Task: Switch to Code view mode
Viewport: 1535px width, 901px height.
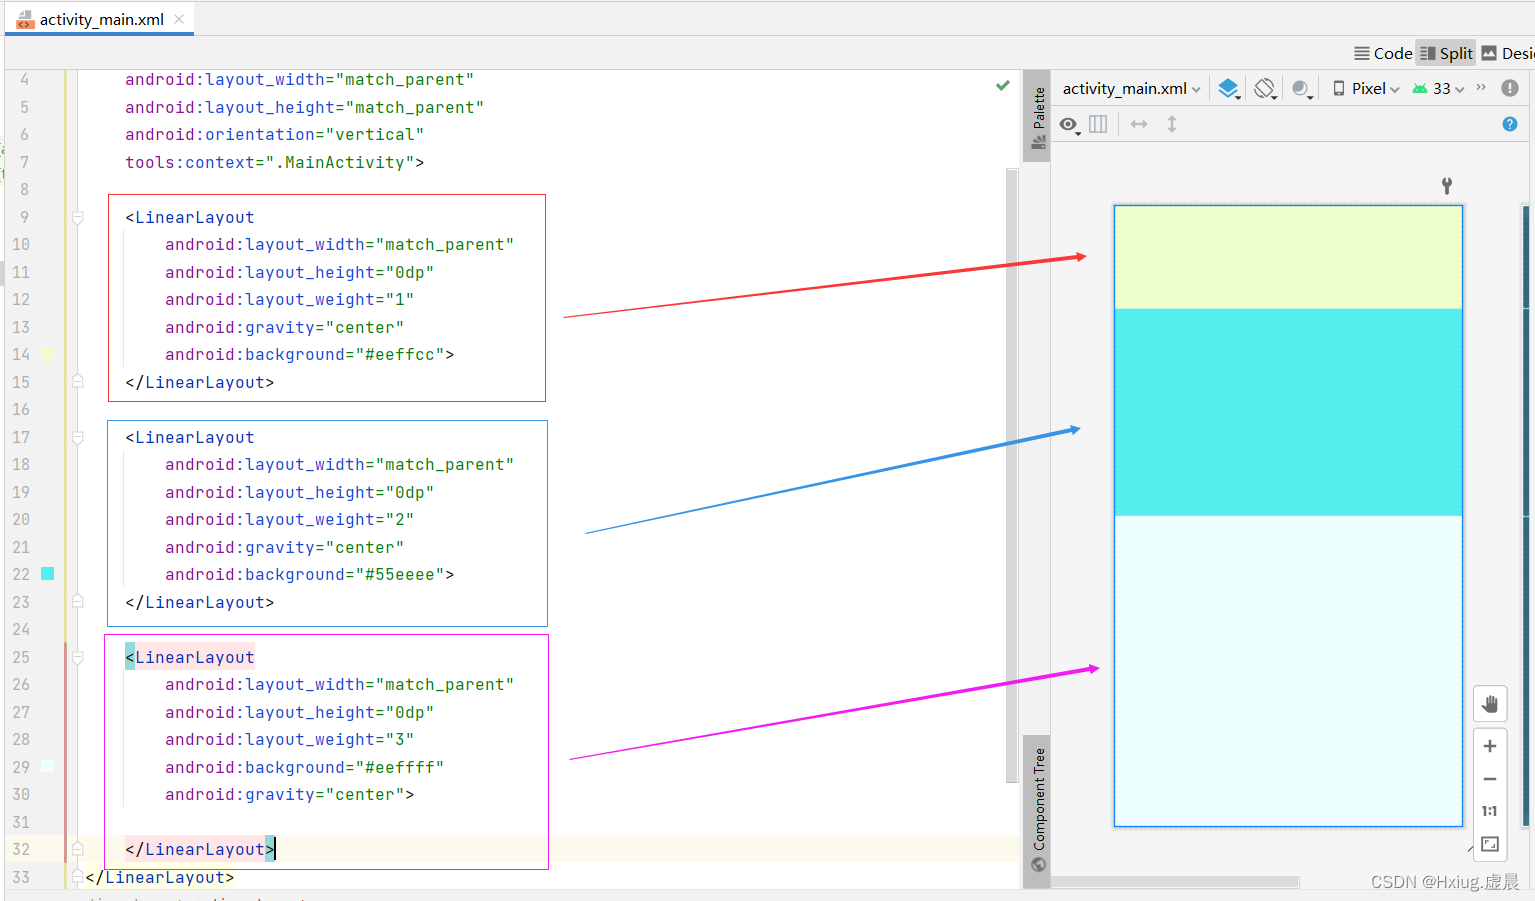Action: pyautogui.click(x=1383, y=53)
